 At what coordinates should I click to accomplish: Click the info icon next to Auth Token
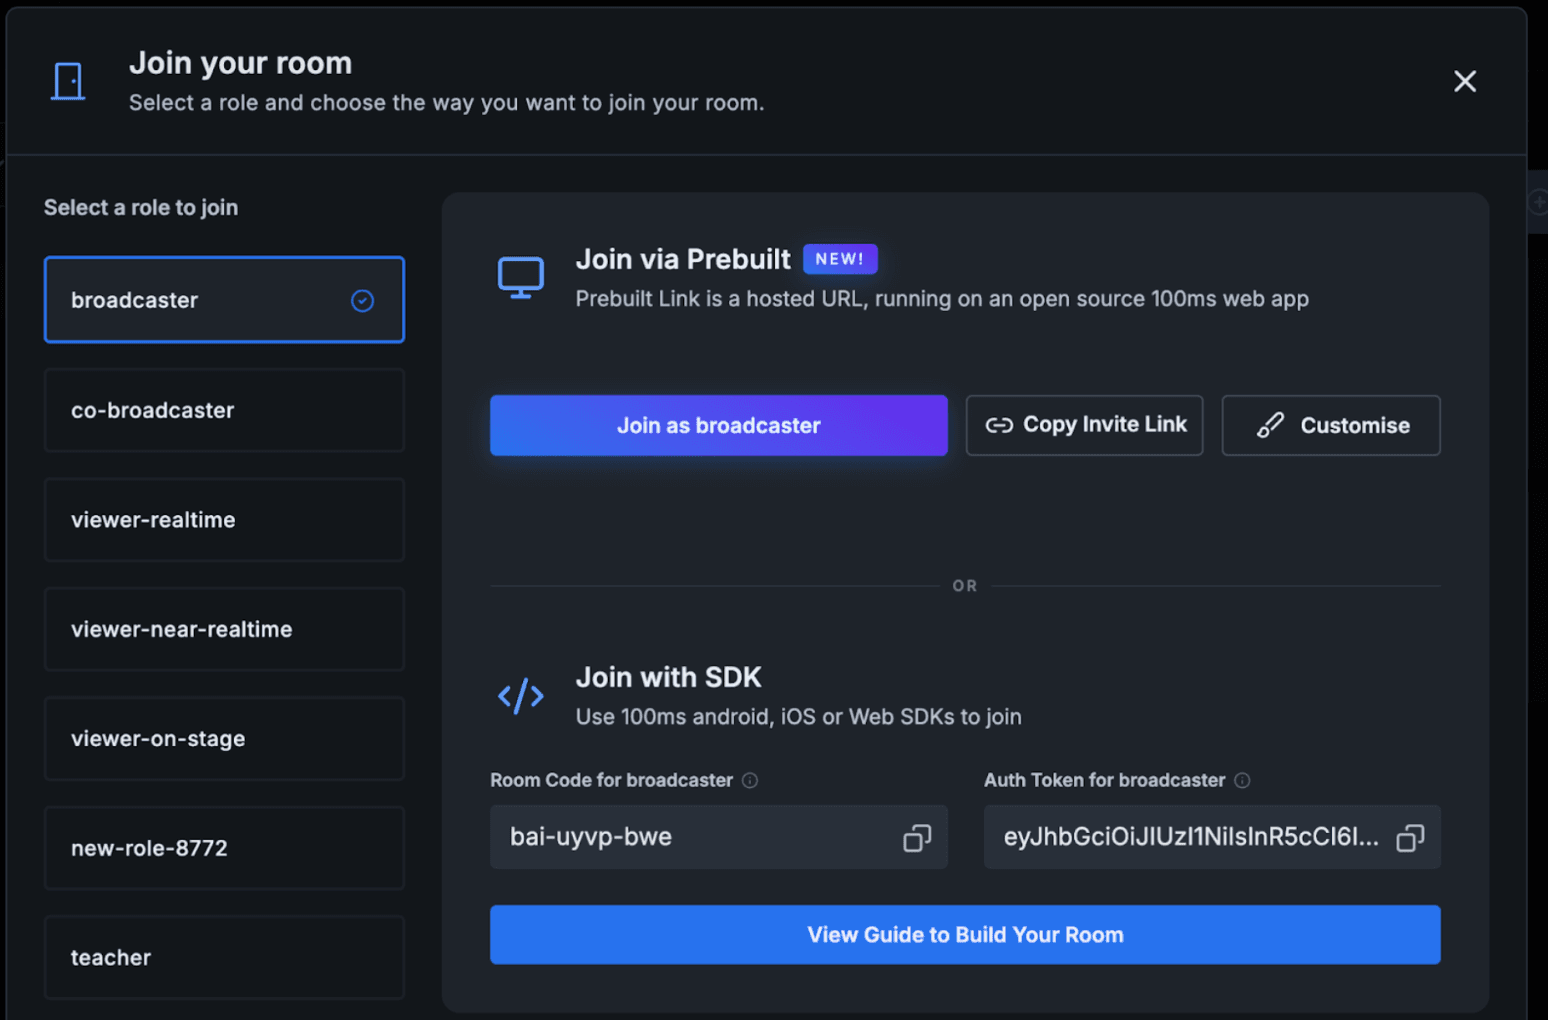[x=1242, y=781]
